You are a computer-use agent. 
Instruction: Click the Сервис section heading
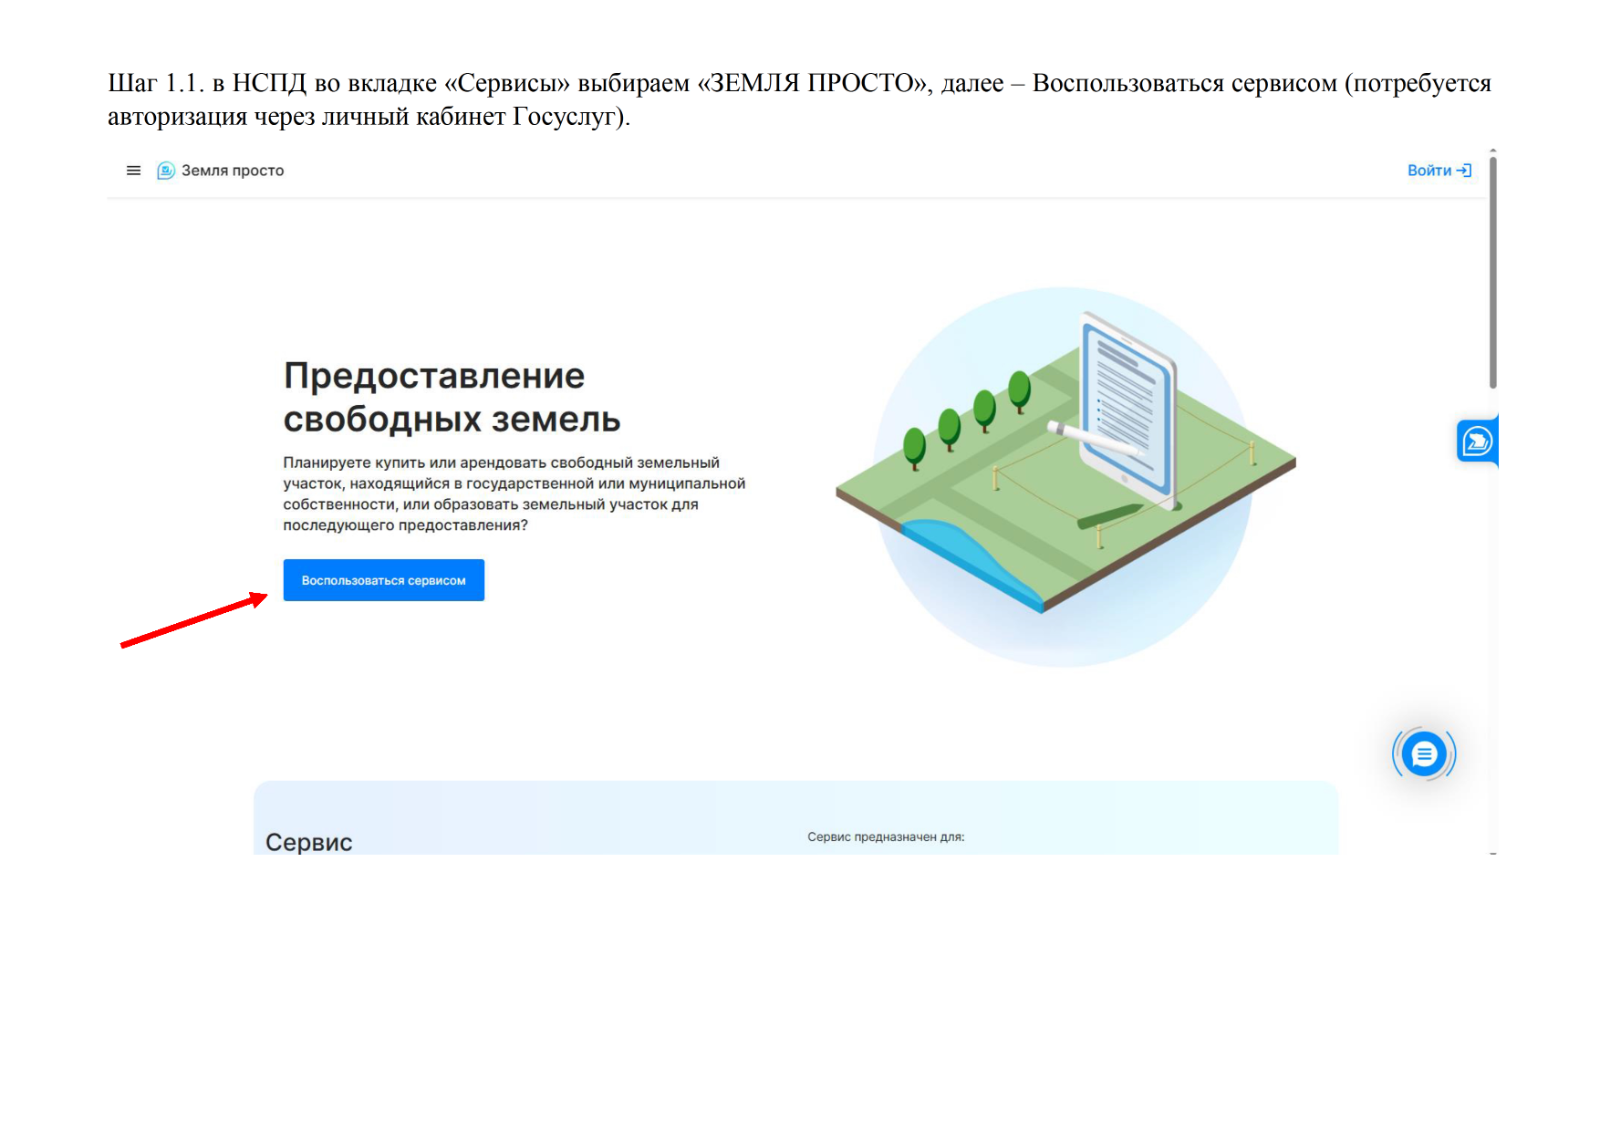[308, 842]
